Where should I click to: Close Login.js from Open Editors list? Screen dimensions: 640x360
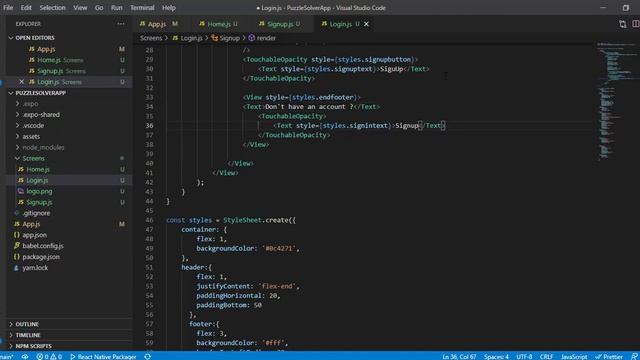point(22,82)
